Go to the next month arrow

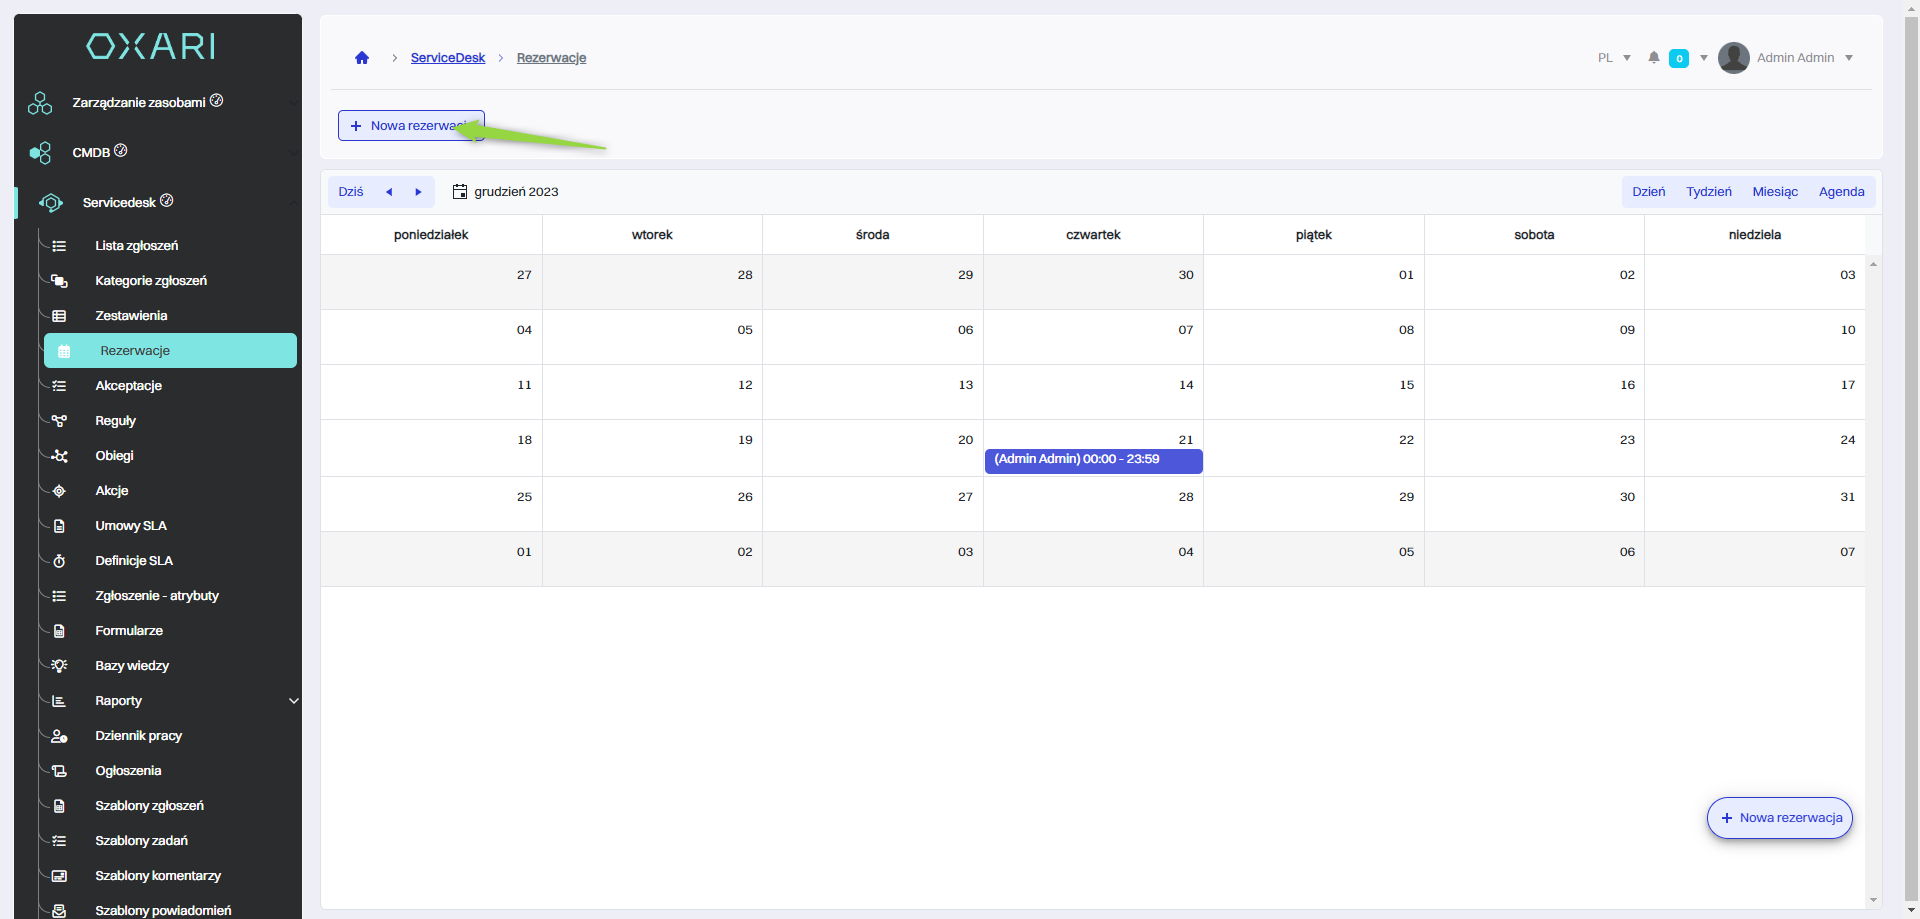(418, 192)
